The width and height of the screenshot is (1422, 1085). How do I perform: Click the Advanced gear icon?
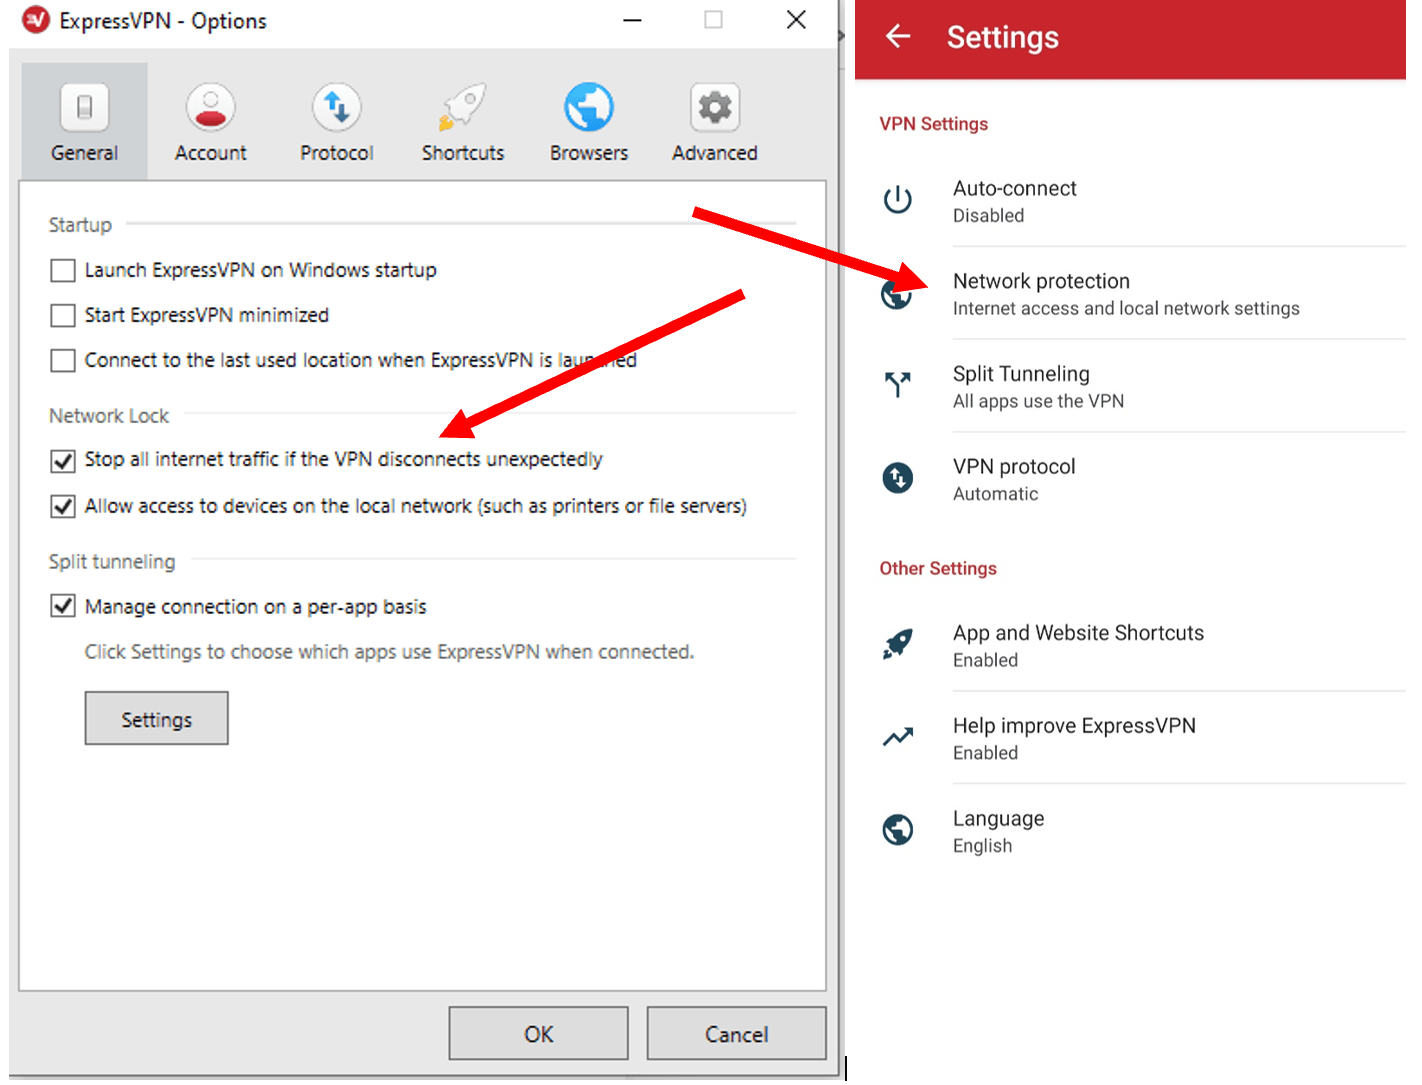click(715, 107)
